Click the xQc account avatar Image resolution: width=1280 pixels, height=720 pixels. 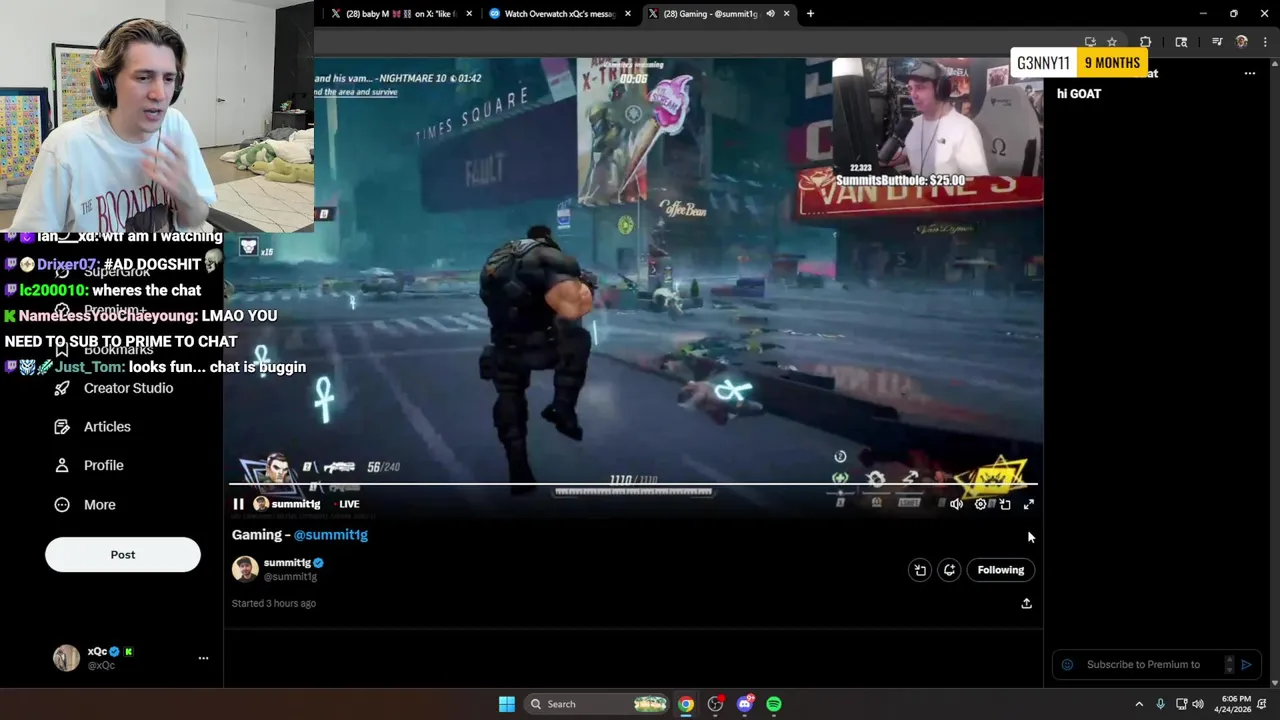(x=66, y=658)
